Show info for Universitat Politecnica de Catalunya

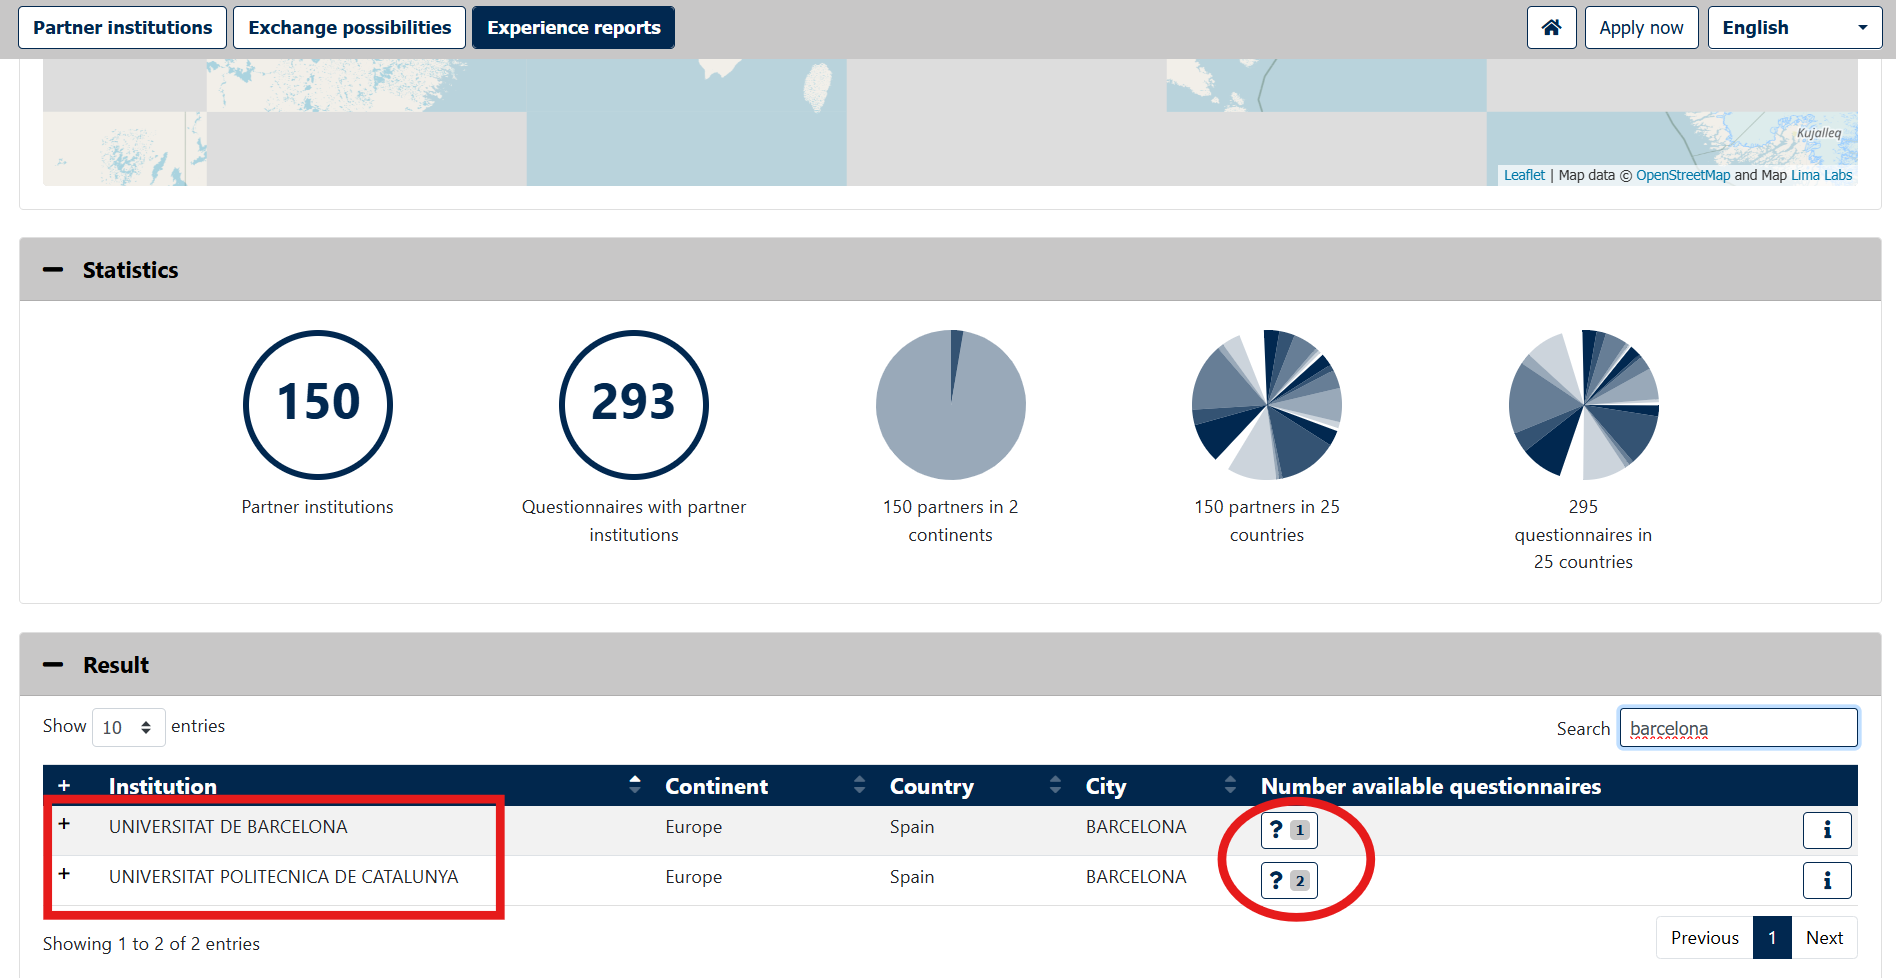1827,881
